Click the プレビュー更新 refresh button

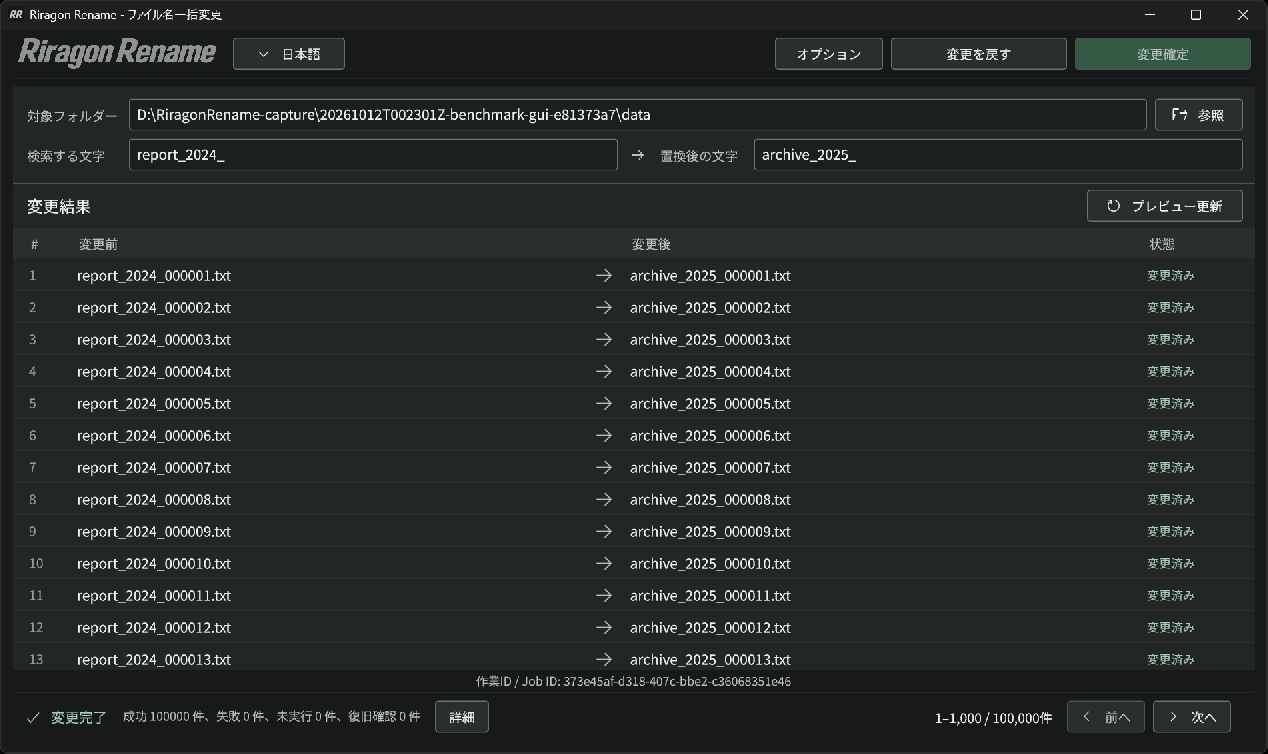[1164, 206]
